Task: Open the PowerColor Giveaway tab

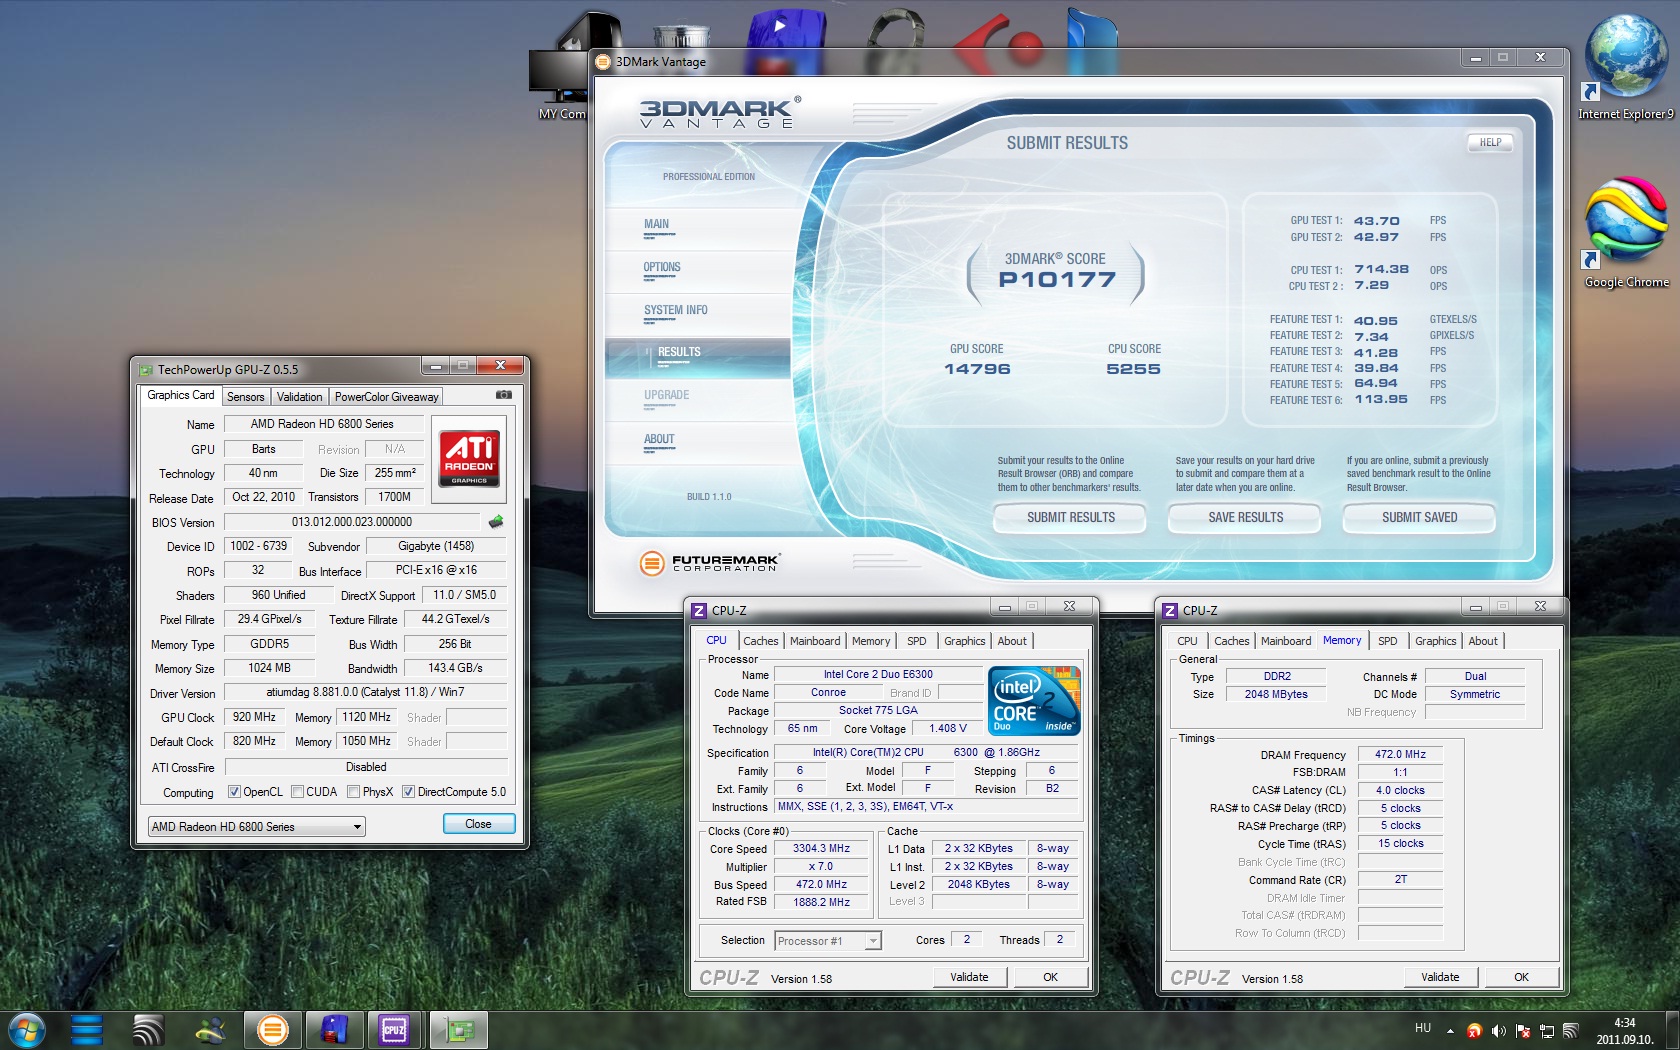Action: (x=386, y=397)
